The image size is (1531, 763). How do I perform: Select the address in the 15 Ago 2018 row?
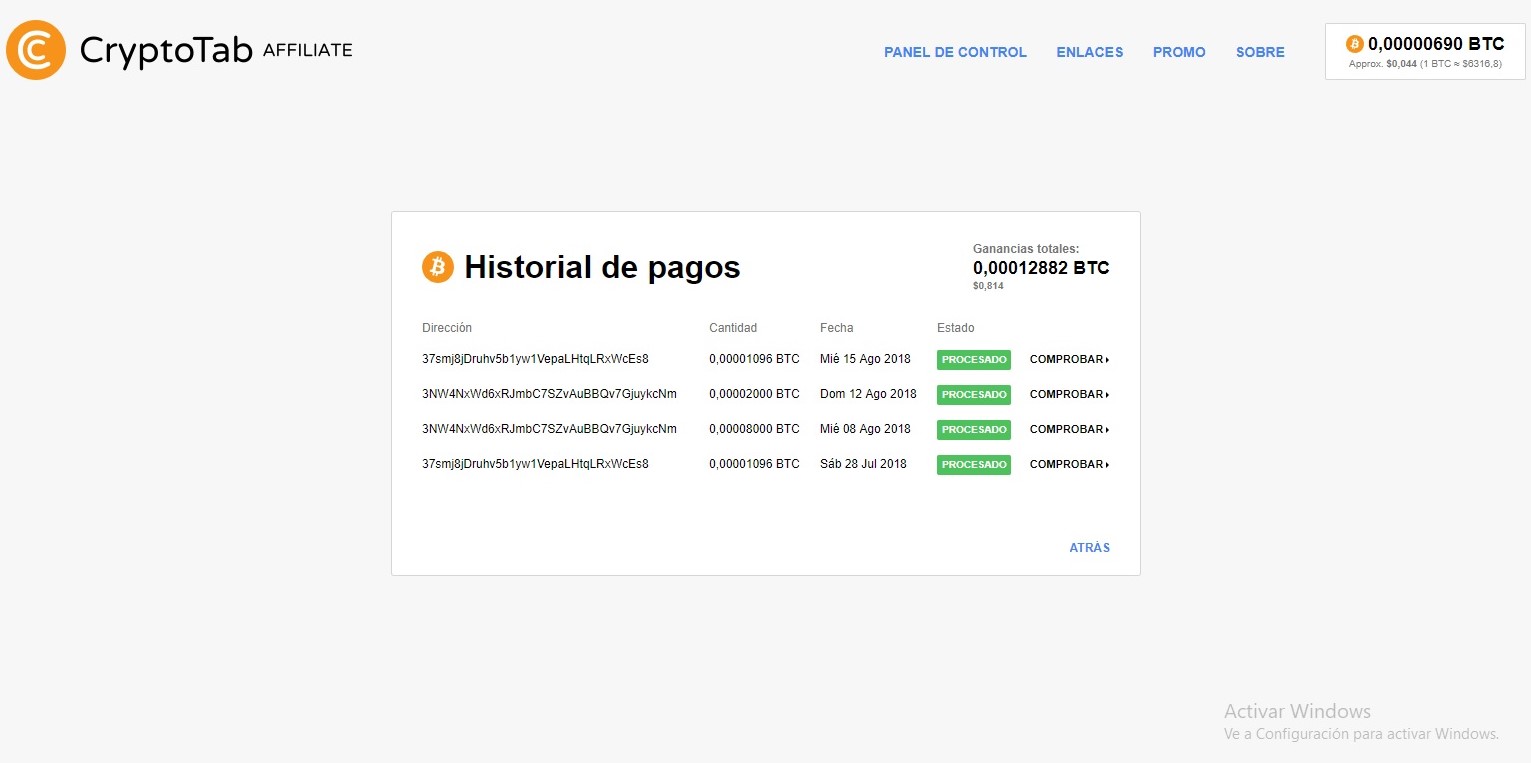click(x=535, y=359)
